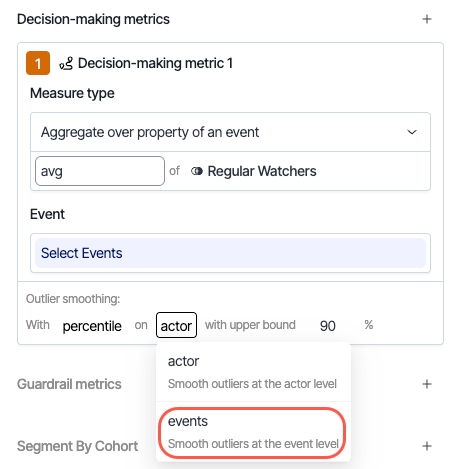Viewport: 451px width, 469px height.
Task: Expand the Measure type dropdown chevron
Action: click(x=412, y=132)
